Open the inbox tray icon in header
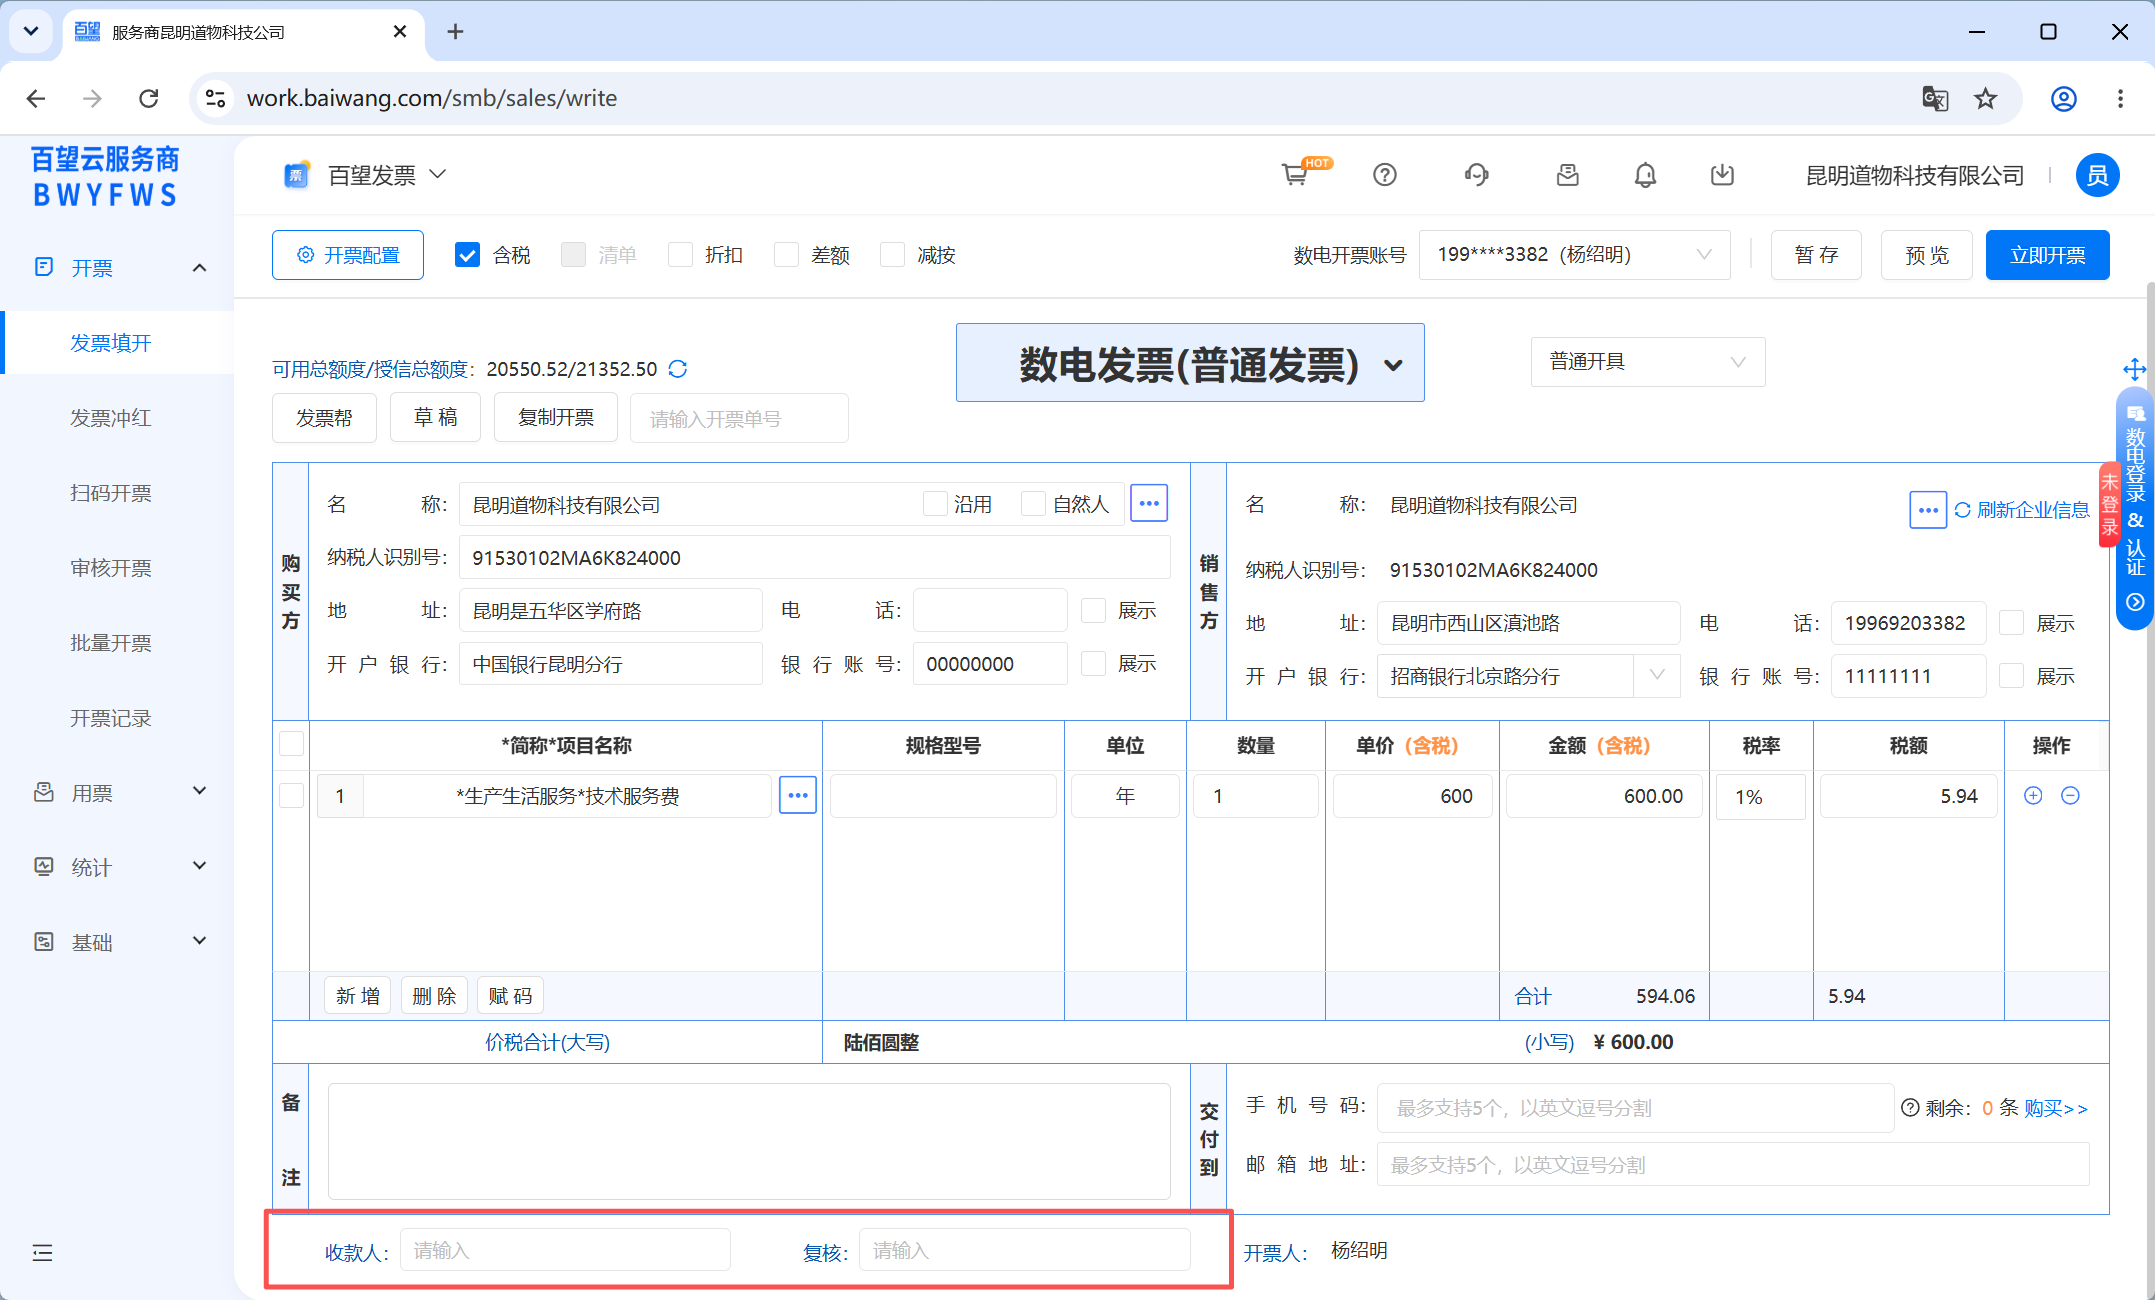Screen dimensions: 2155x1300 (x=1568, y=175)
